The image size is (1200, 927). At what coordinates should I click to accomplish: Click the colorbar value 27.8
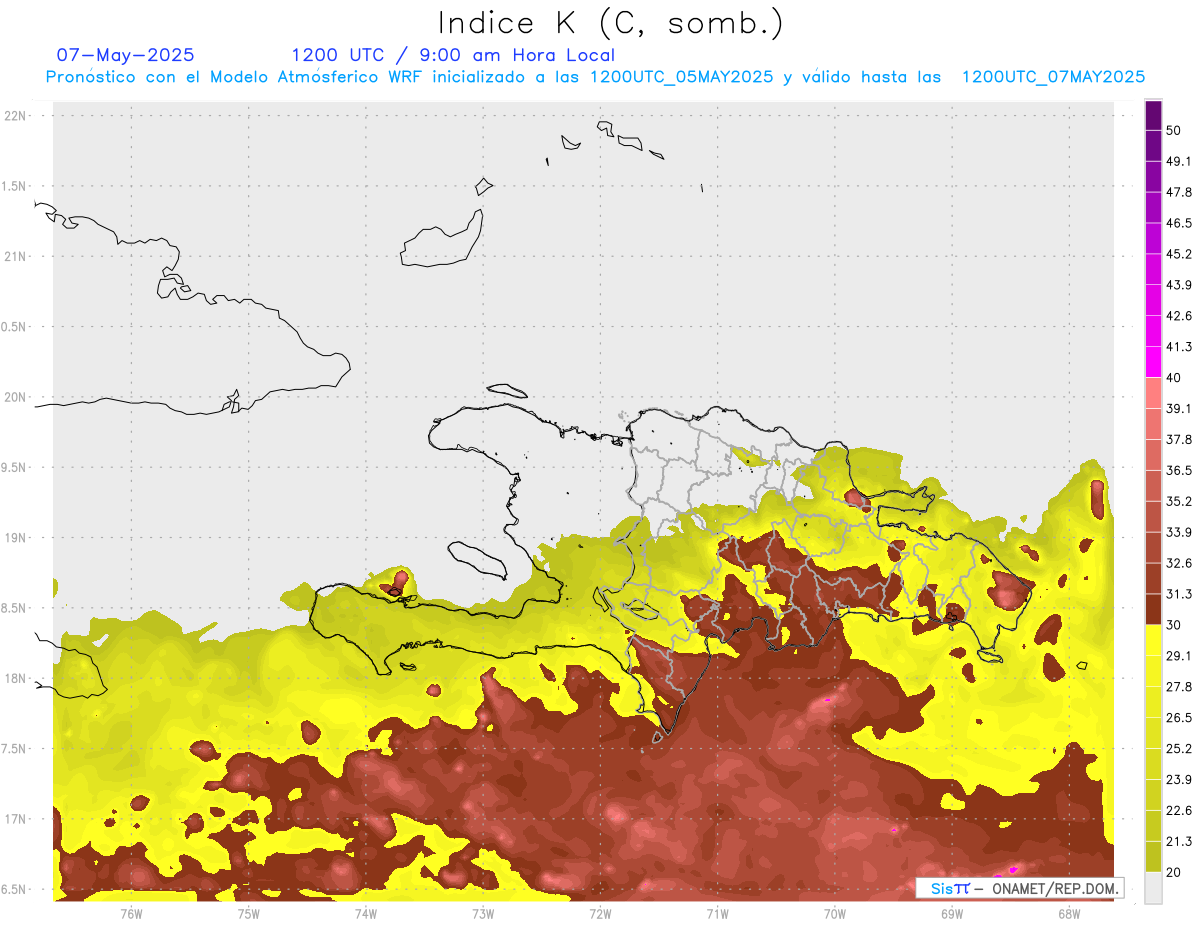pyautogui.click(x=1179, y=687)
